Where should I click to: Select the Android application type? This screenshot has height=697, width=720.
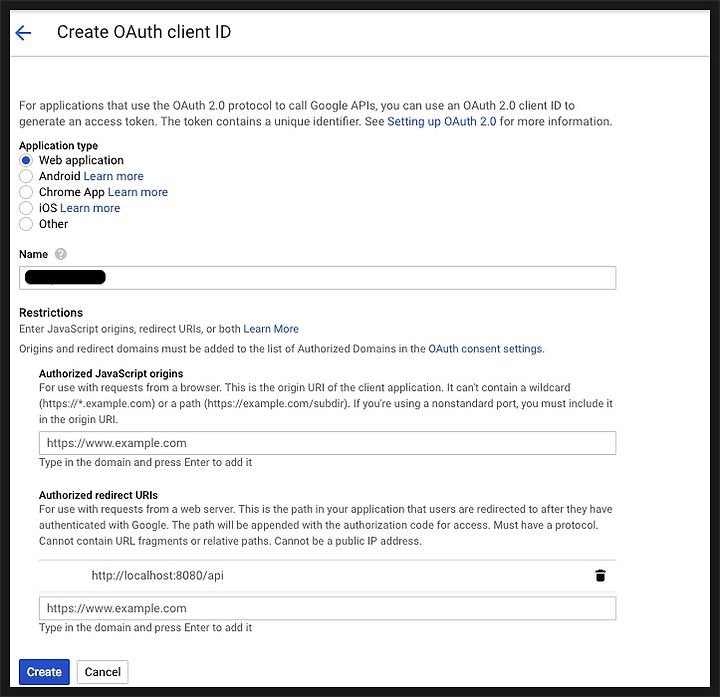click(26, 176)
